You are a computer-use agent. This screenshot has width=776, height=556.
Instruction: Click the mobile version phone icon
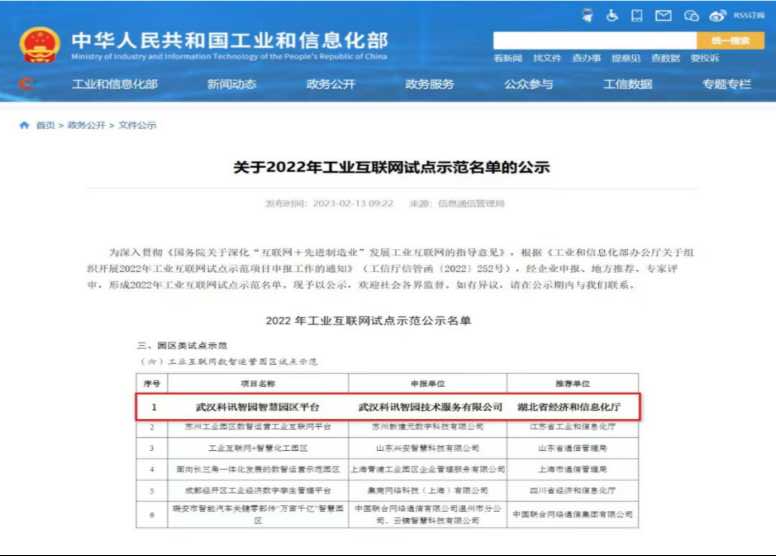point(637,16)
